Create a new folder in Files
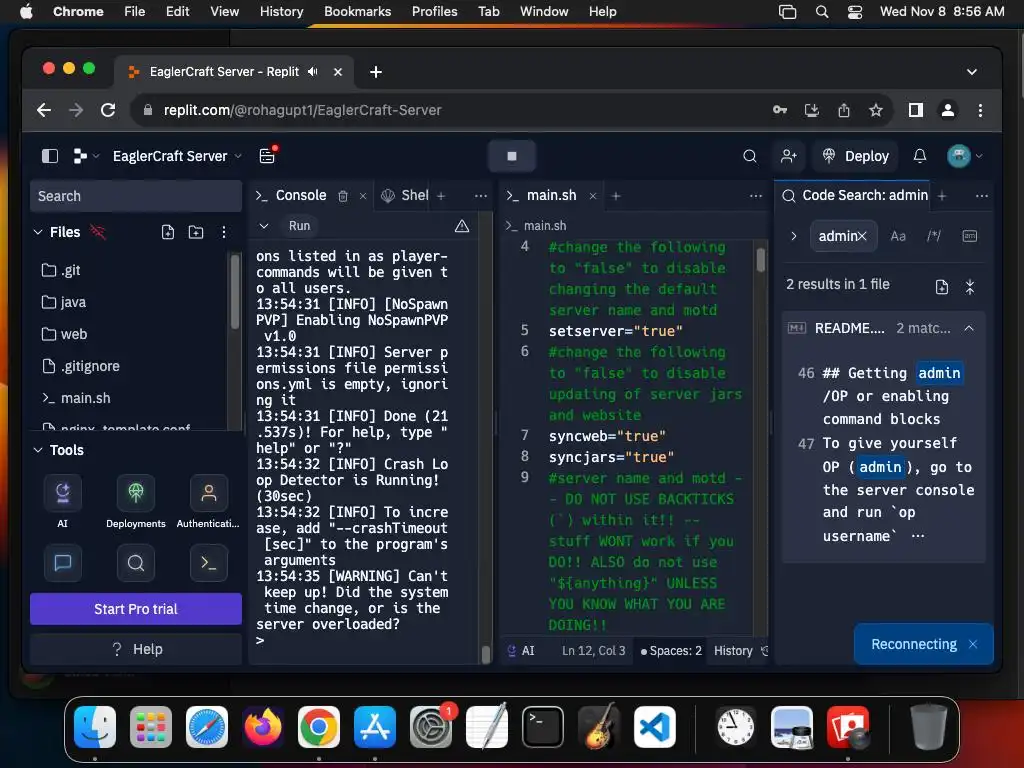The image size is (1024, 768). (x=196, y=232)
